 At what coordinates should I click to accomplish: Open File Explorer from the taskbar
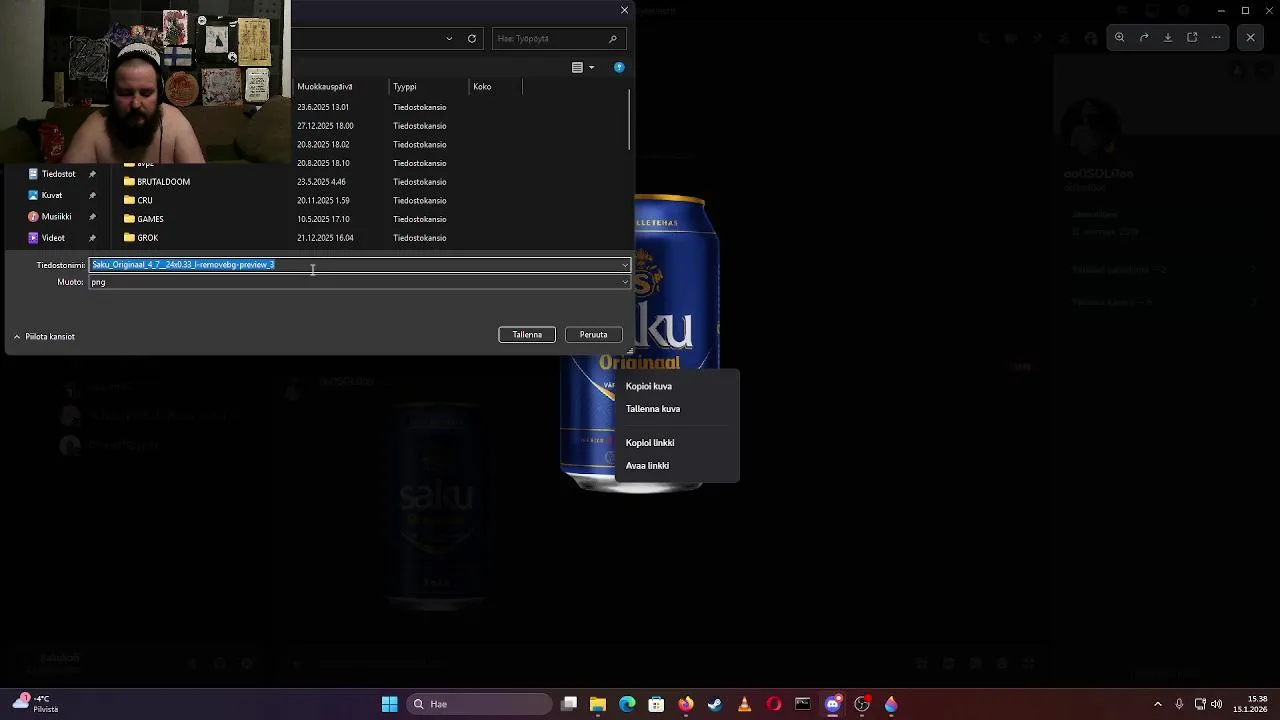tap(598, 704)
